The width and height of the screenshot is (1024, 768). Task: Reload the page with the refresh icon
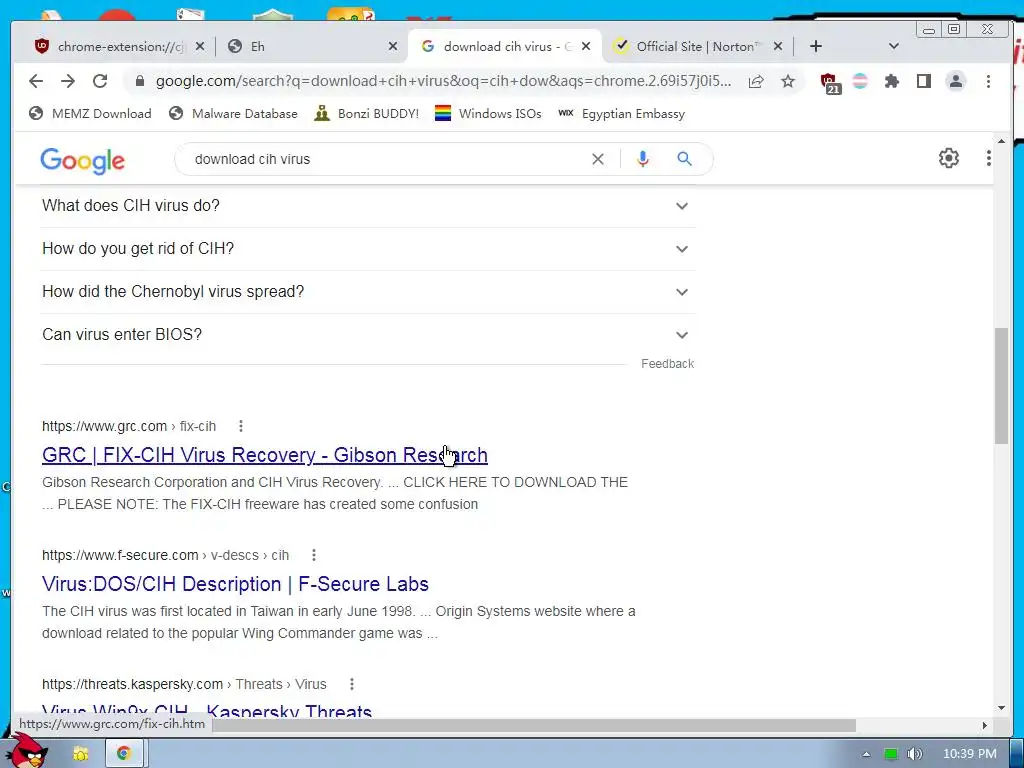click(x=100, y=81)
